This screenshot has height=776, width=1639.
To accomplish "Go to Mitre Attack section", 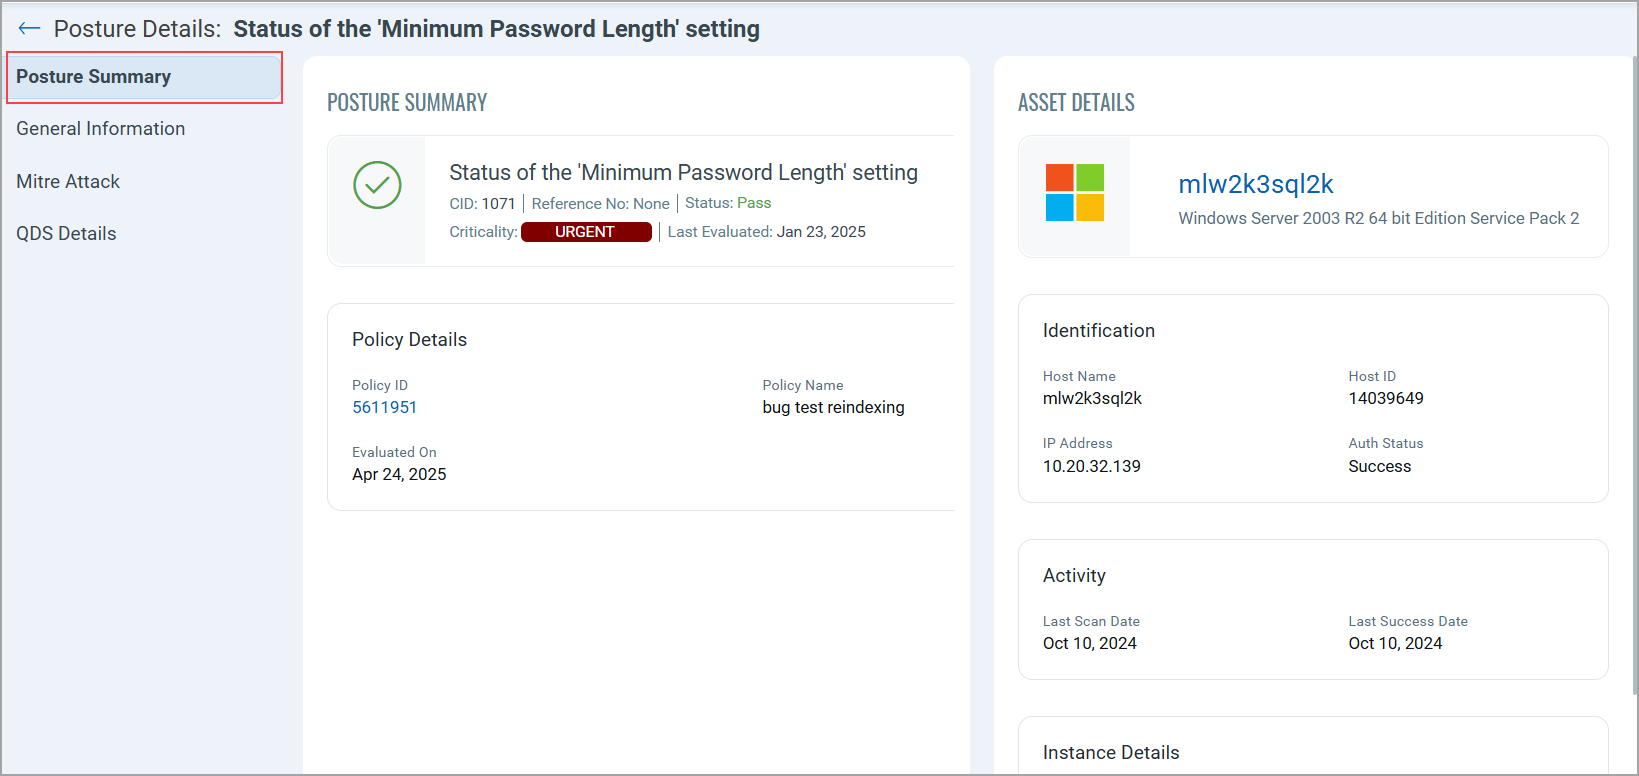I will (68, 182).
